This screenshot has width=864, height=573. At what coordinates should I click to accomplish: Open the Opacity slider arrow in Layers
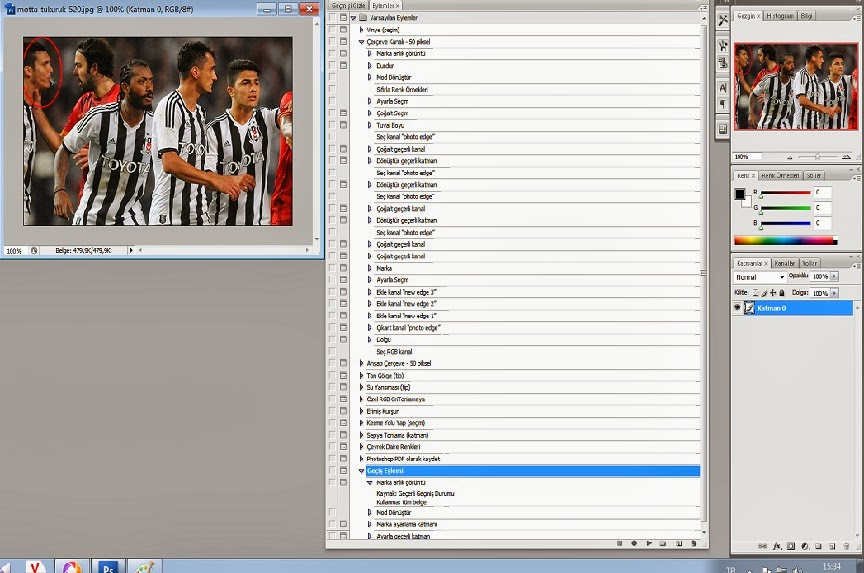[x=834, y=276]
